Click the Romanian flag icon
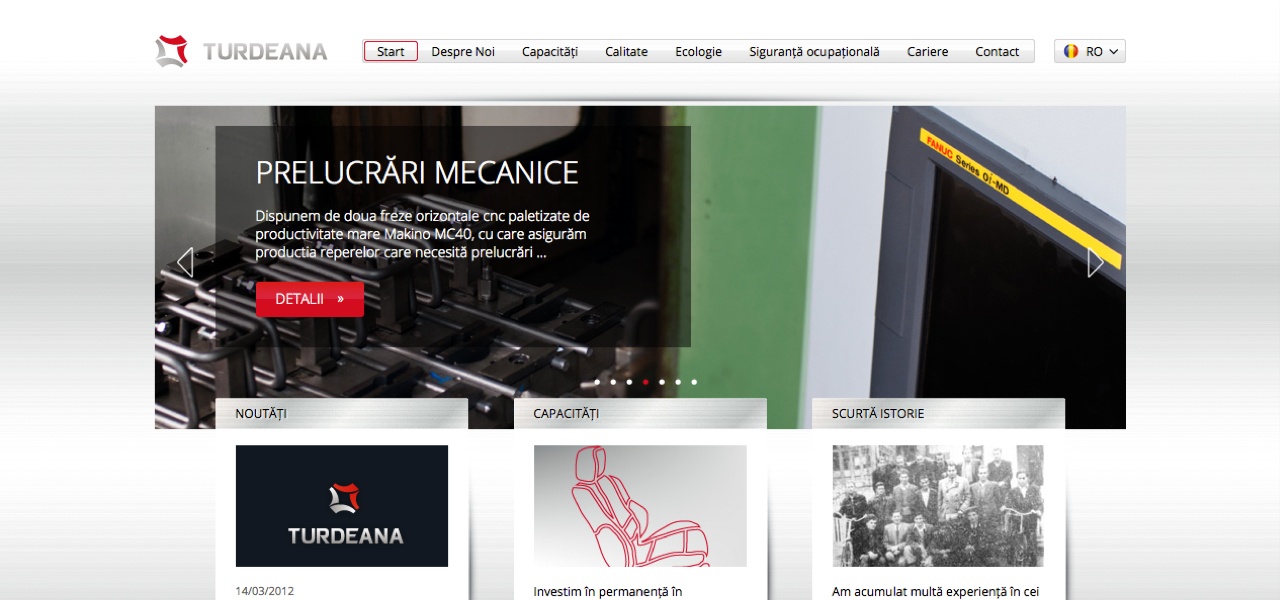 pos(1071,51)
